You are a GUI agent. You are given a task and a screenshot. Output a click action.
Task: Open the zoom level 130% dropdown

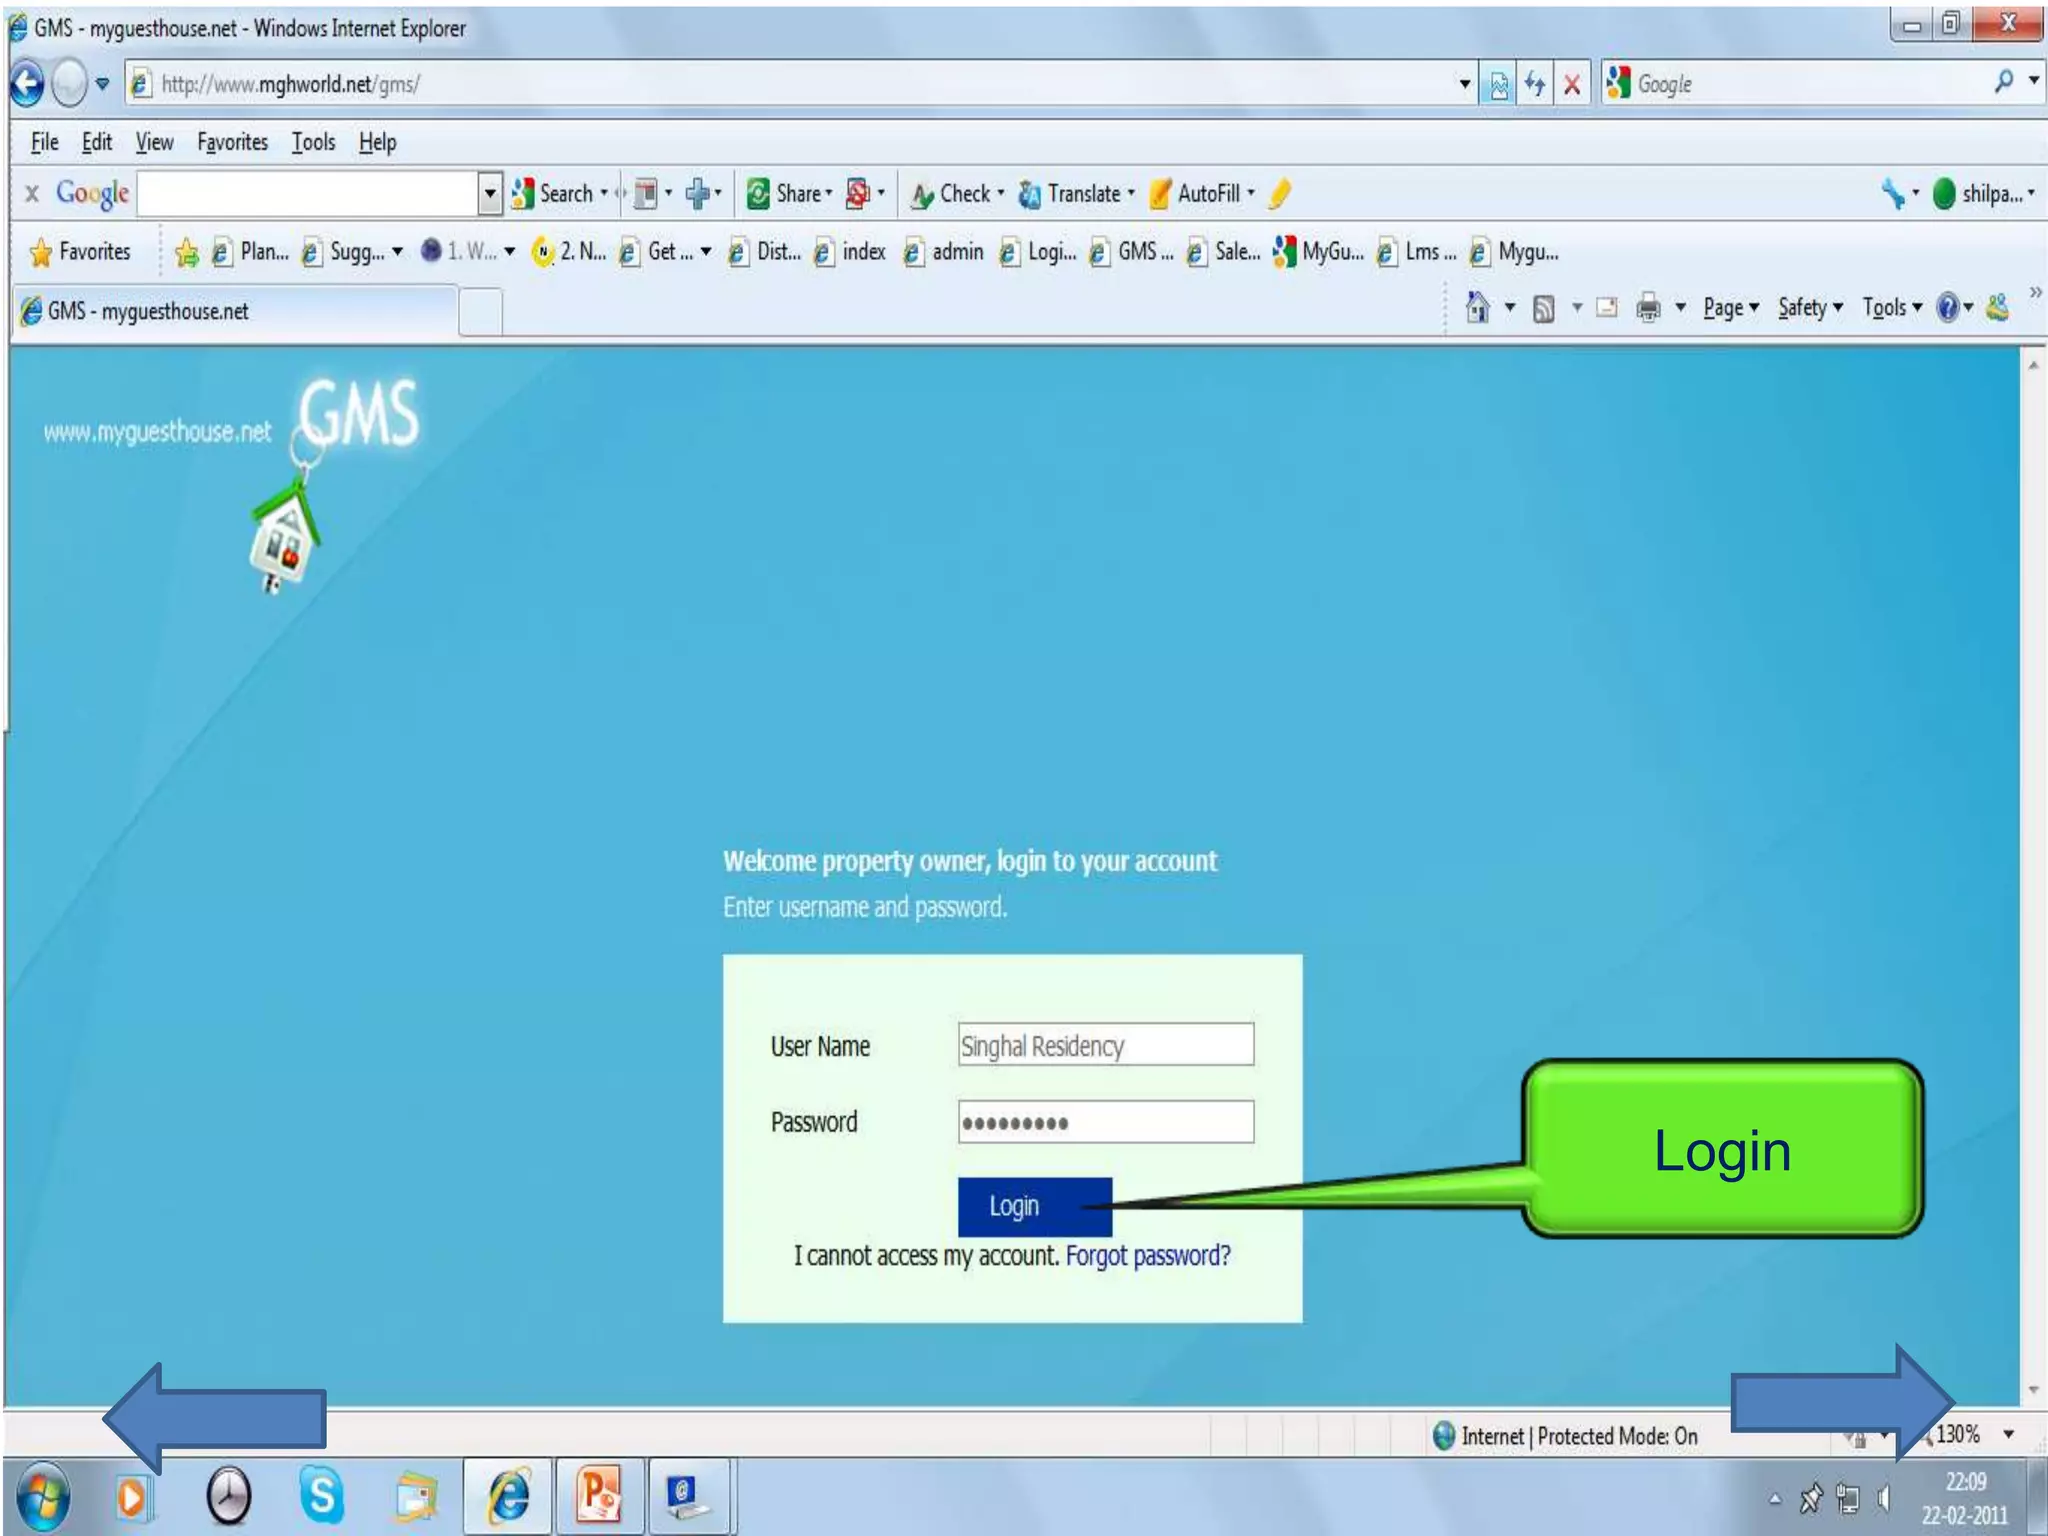pyautogui.click(x=2008, y=1435)
